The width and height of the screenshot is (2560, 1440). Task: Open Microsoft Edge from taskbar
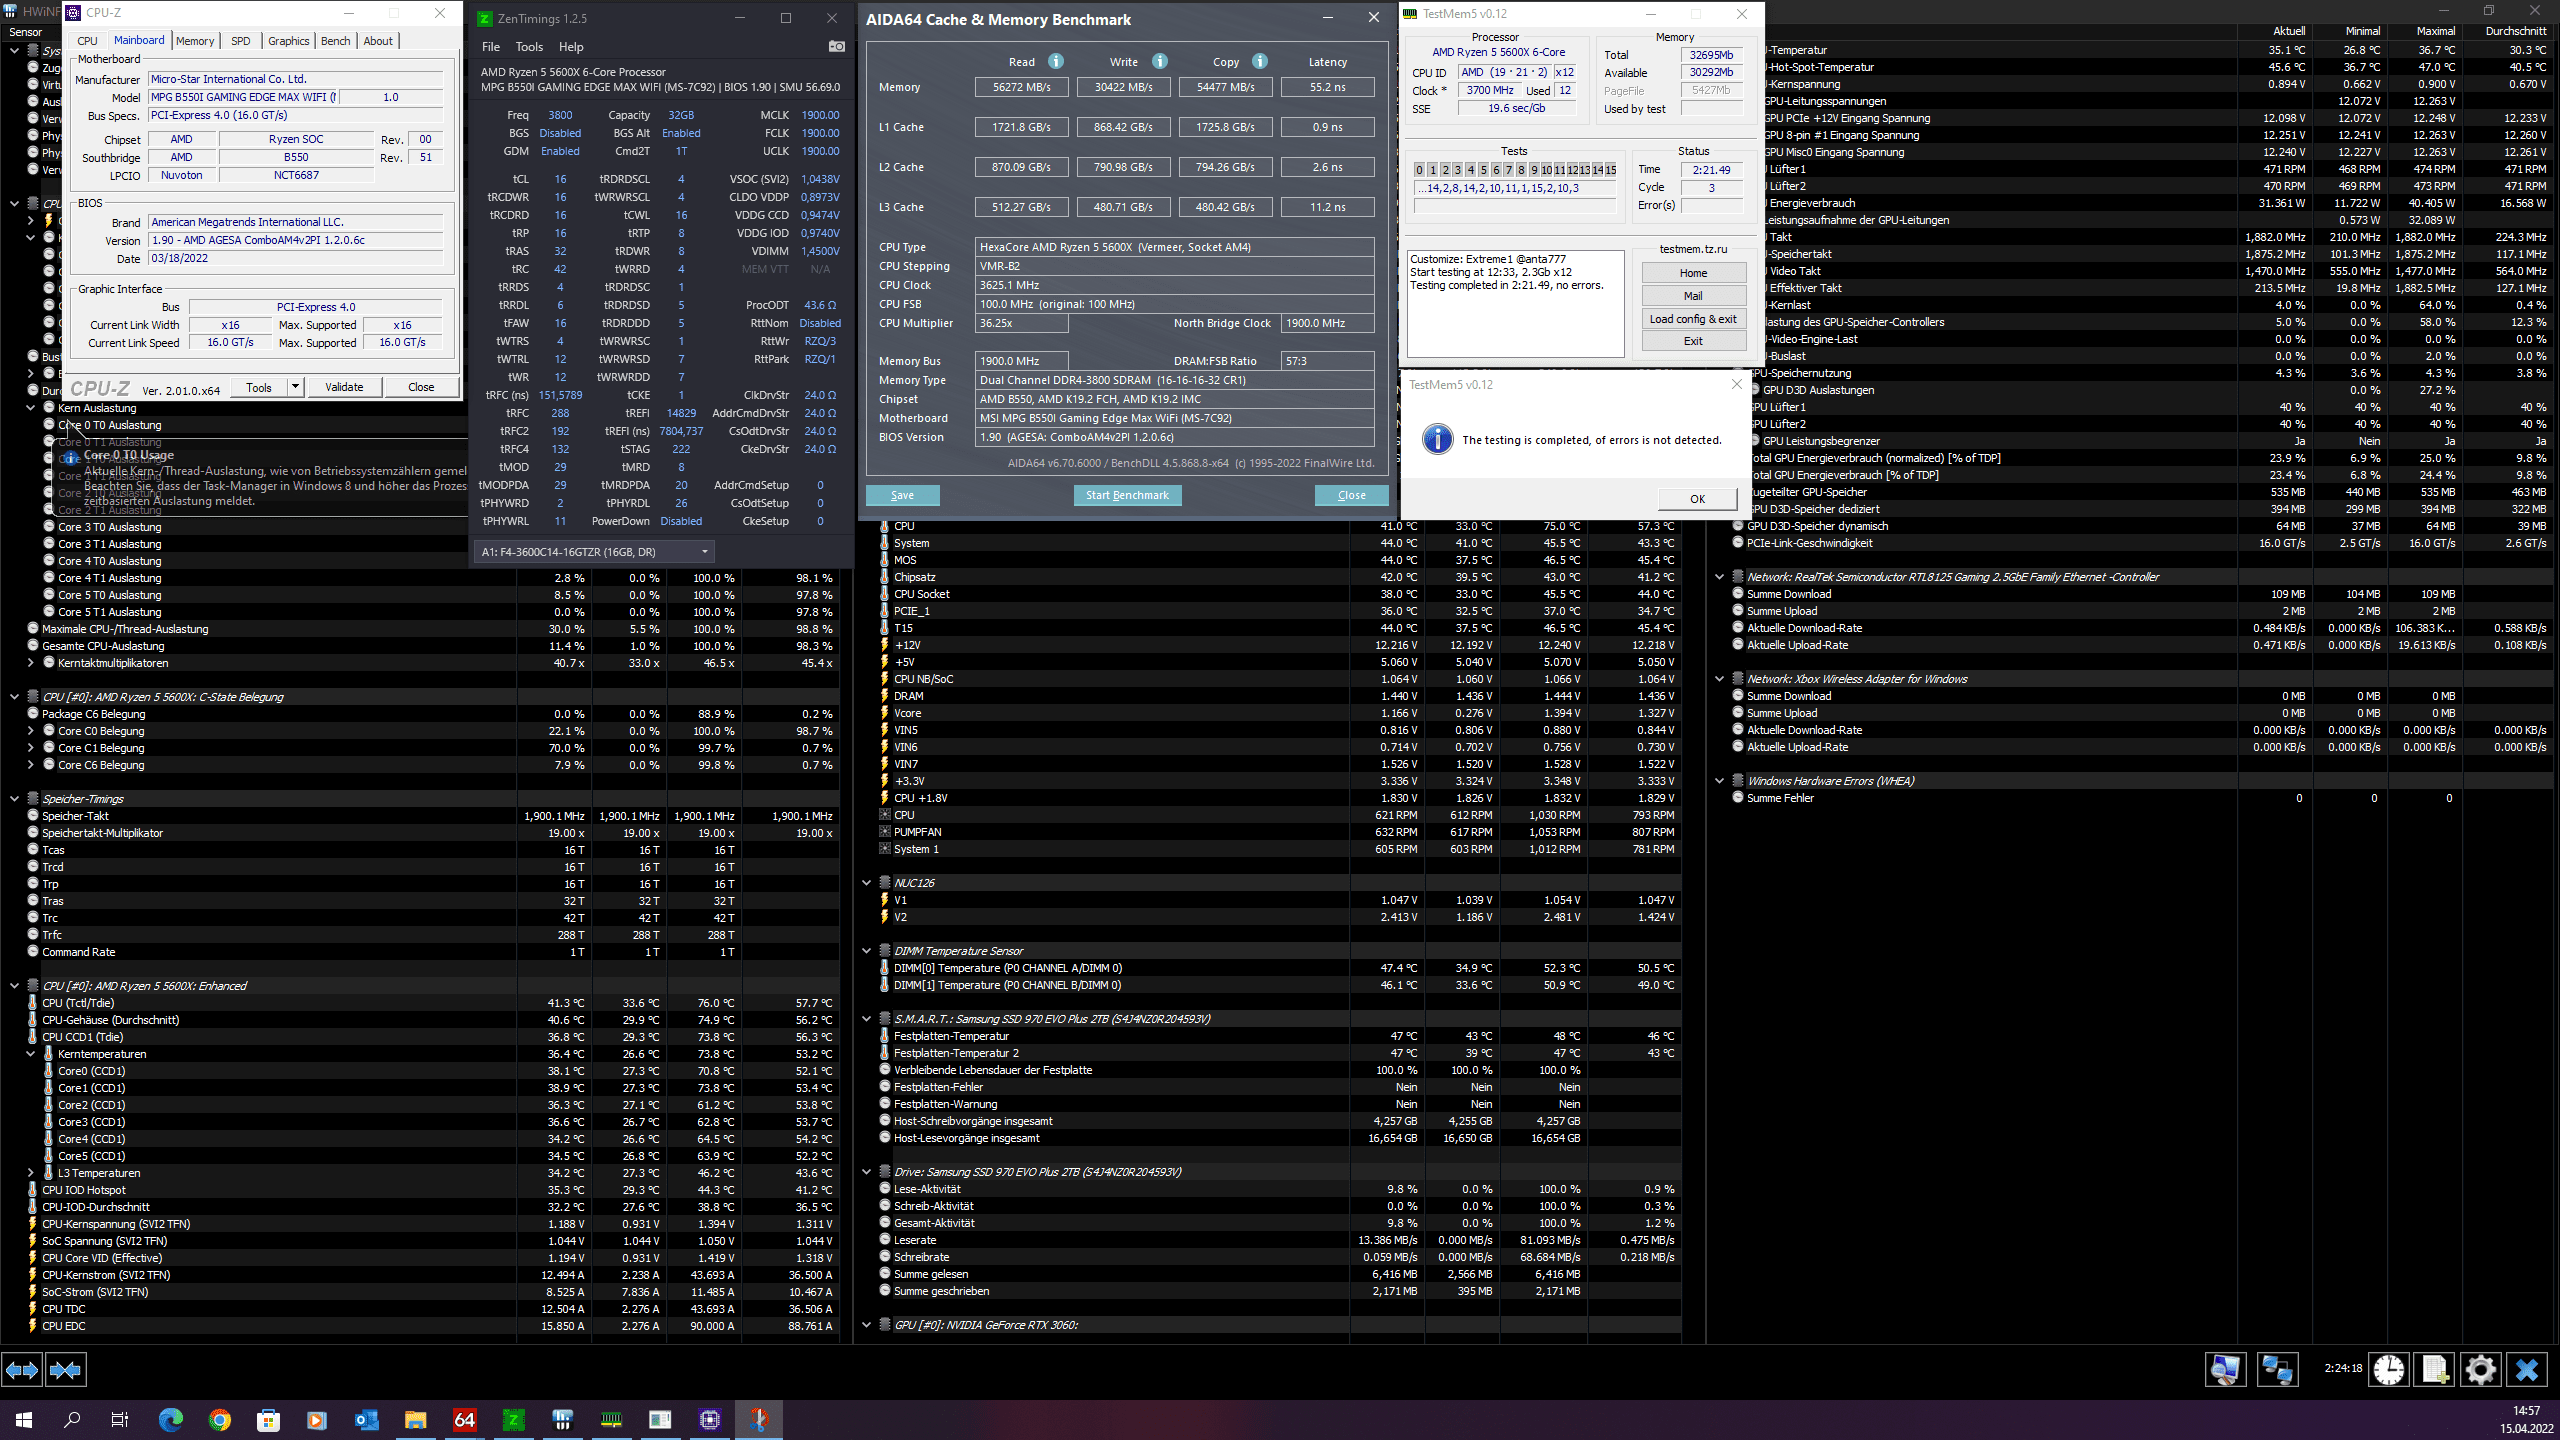(x=171, y=1419)
